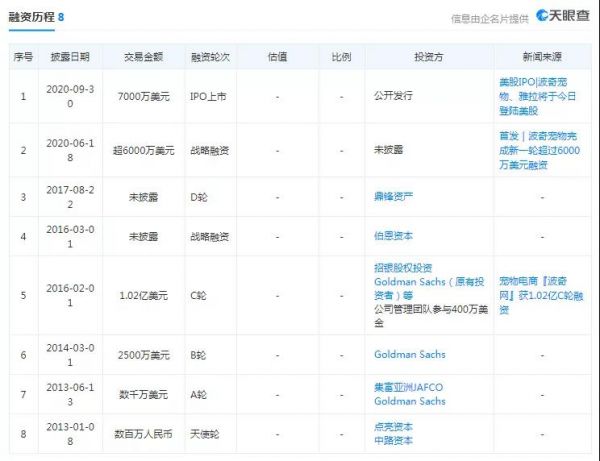Select the 1.02亿美元 amount cell

tap(143, 295)
